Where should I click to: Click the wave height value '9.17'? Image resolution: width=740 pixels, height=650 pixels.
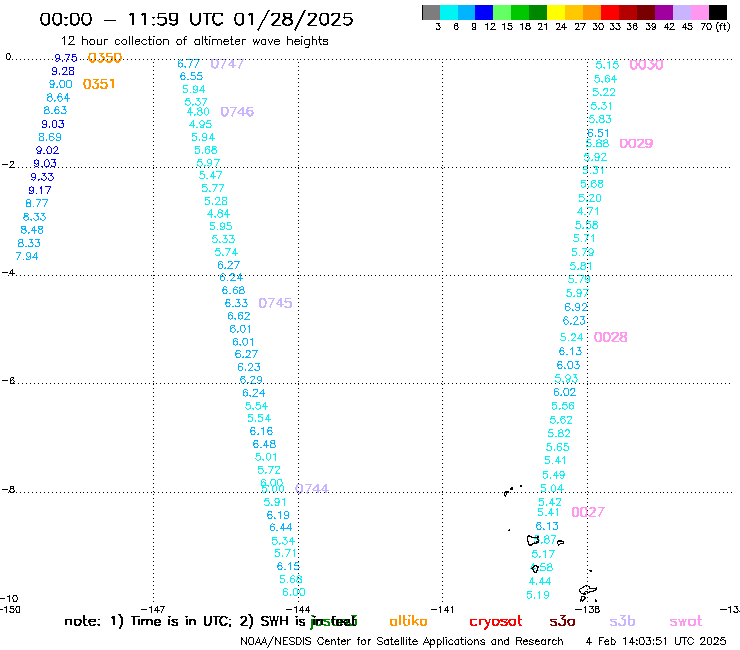coord(40,190)
